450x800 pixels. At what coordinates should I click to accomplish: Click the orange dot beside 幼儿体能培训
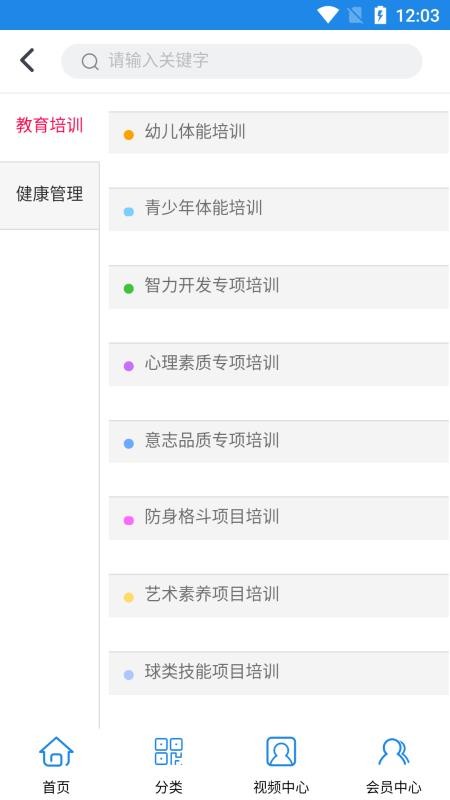pos(129,135)
